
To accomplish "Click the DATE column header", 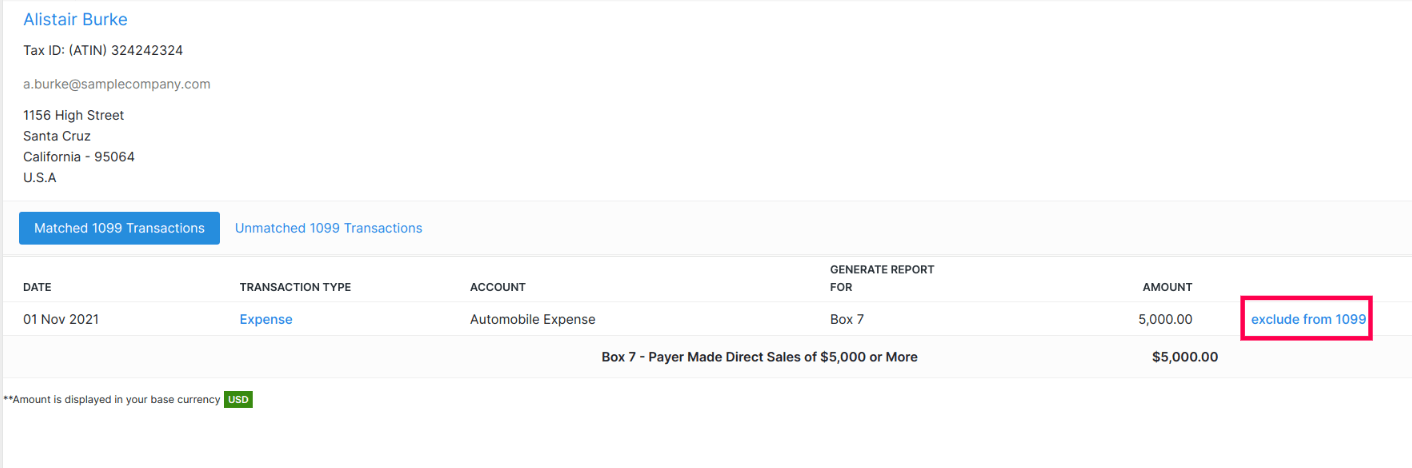I will point(37,287).
